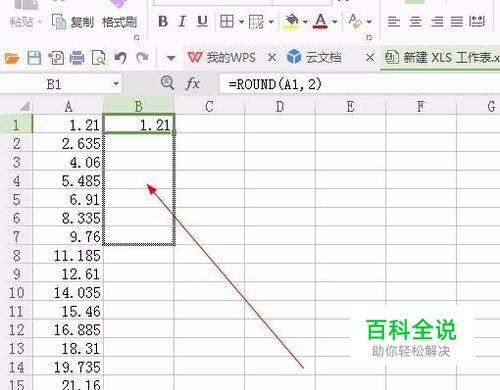Print the document
The width and height of the screenshot is (500, 390).
tap(77, 58)
